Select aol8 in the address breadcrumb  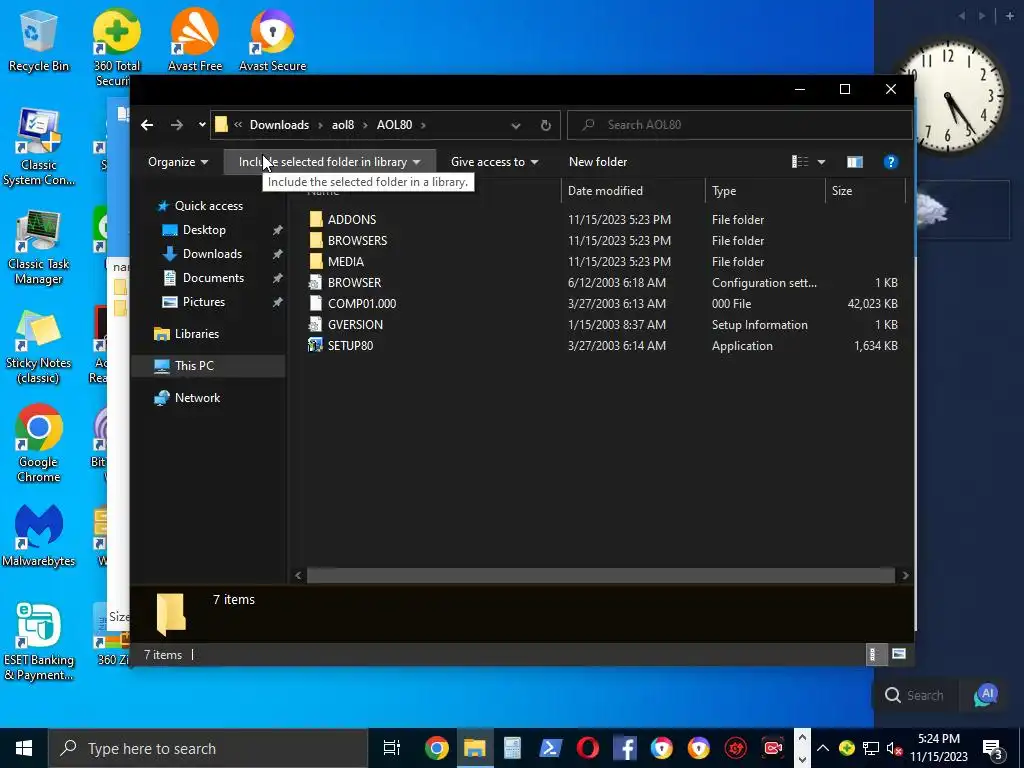[x=342, y=125]
